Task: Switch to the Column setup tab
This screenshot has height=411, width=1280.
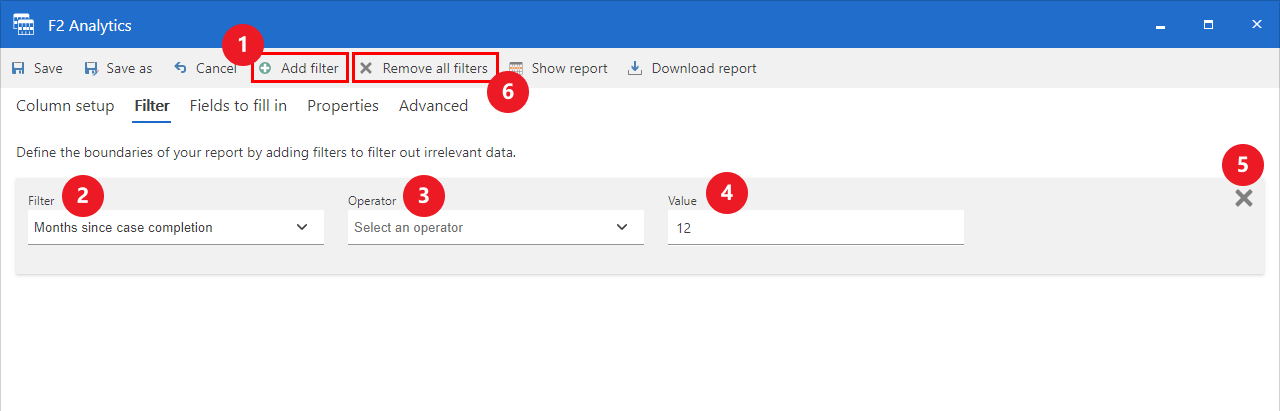Action: [65, 106]
